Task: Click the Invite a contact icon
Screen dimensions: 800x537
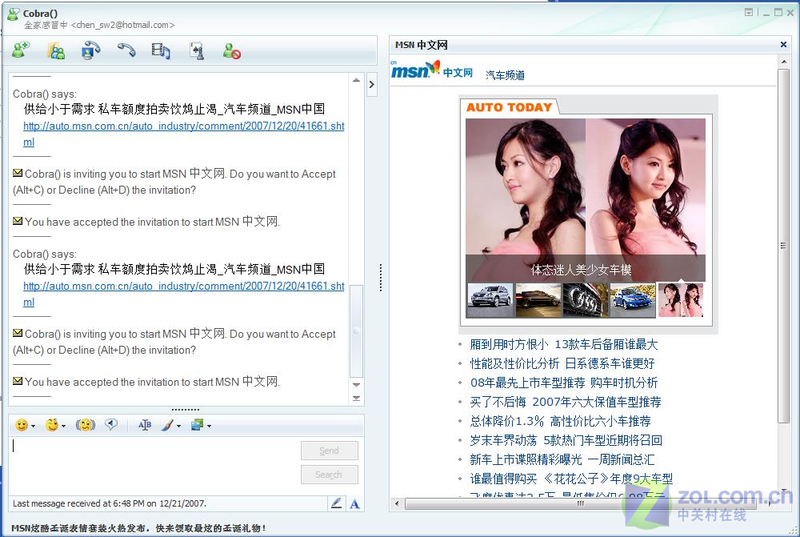Action: click(x=20, y=50)
